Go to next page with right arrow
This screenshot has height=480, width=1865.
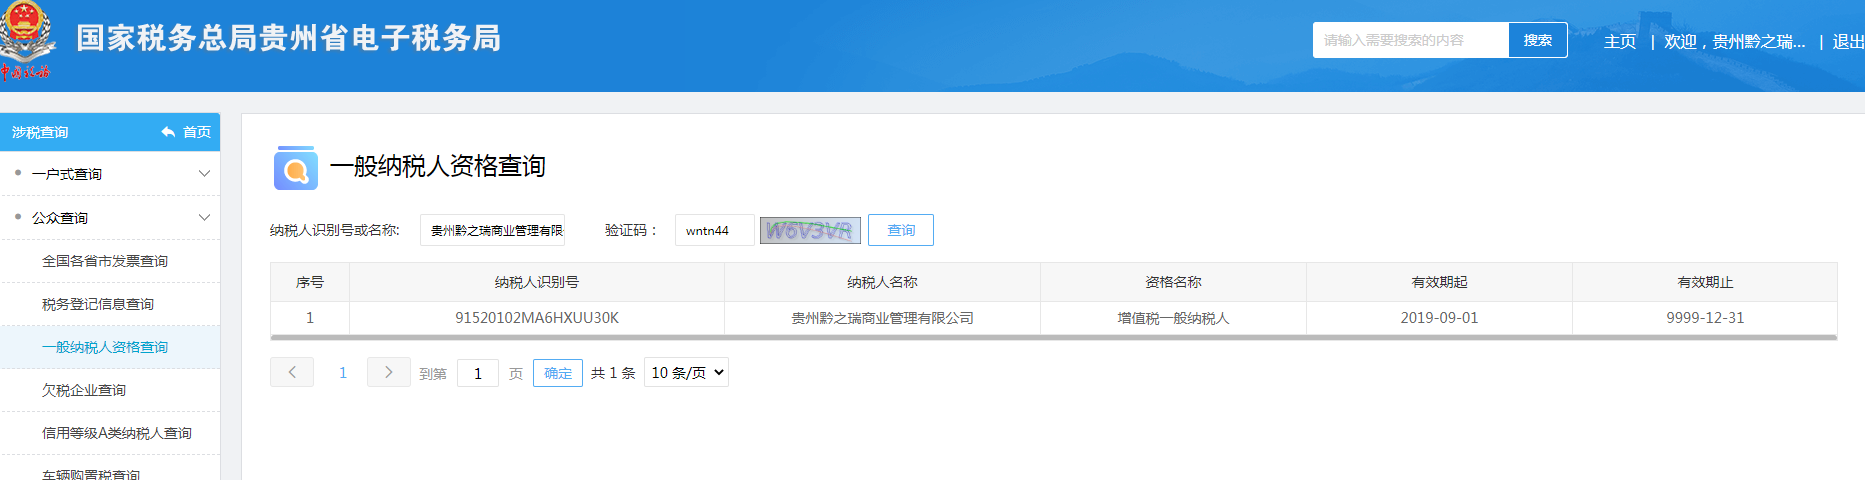pos(388,372)
